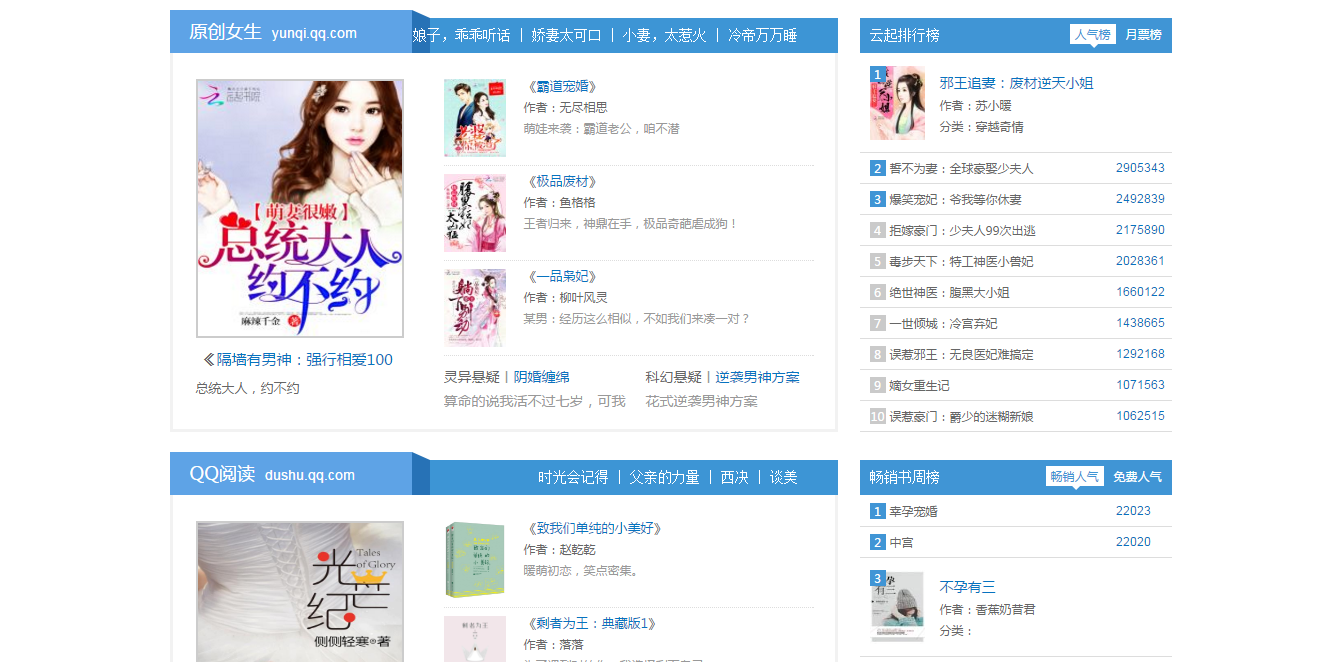
Task: Open 中宫 in the bestseller list
Action: [901, 543]
